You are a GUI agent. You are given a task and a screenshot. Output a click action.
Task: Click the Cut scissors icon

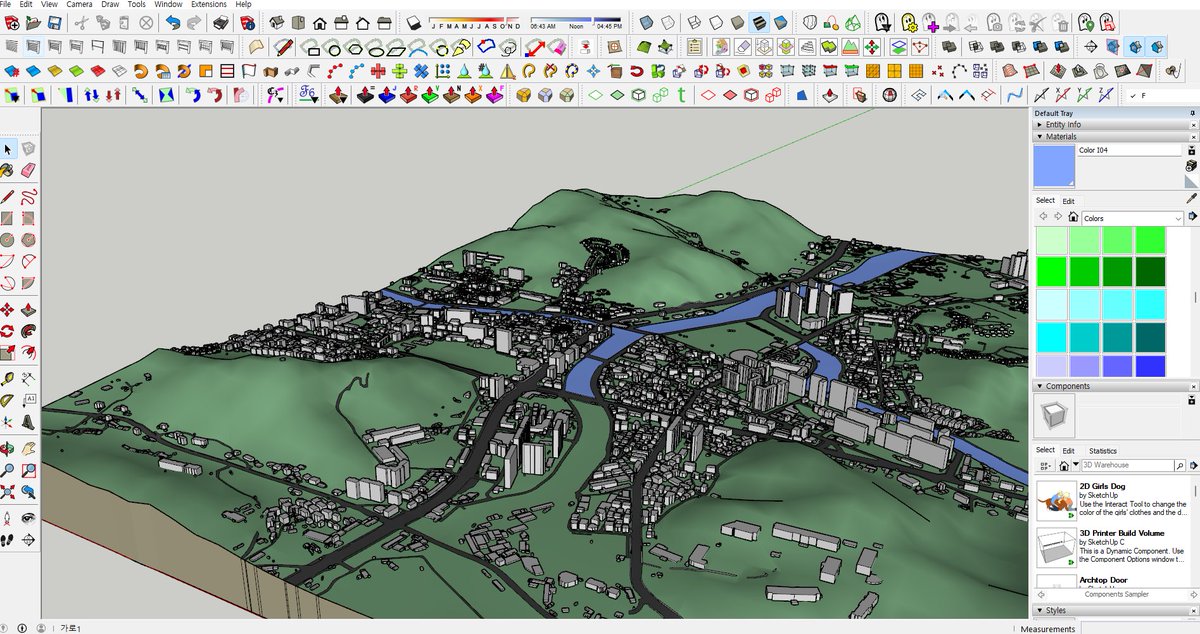coord(80,22)
